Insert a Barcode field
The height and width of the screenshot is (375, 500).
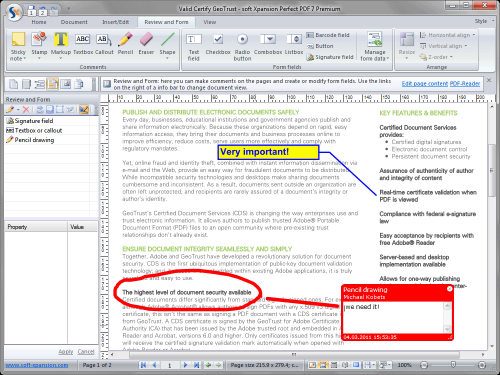point(328,35)
